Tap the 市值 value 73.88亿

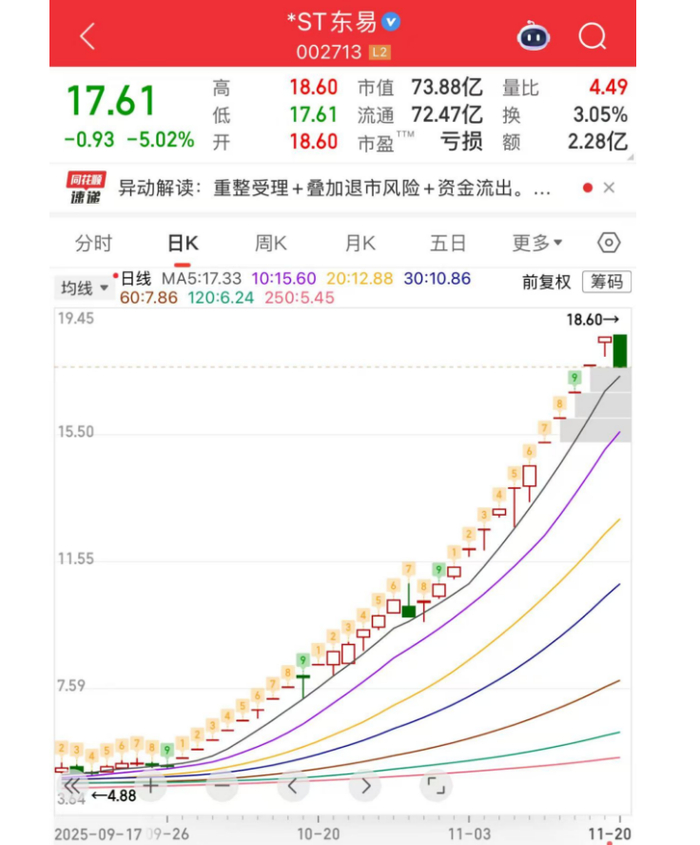[x=447, y=87]
